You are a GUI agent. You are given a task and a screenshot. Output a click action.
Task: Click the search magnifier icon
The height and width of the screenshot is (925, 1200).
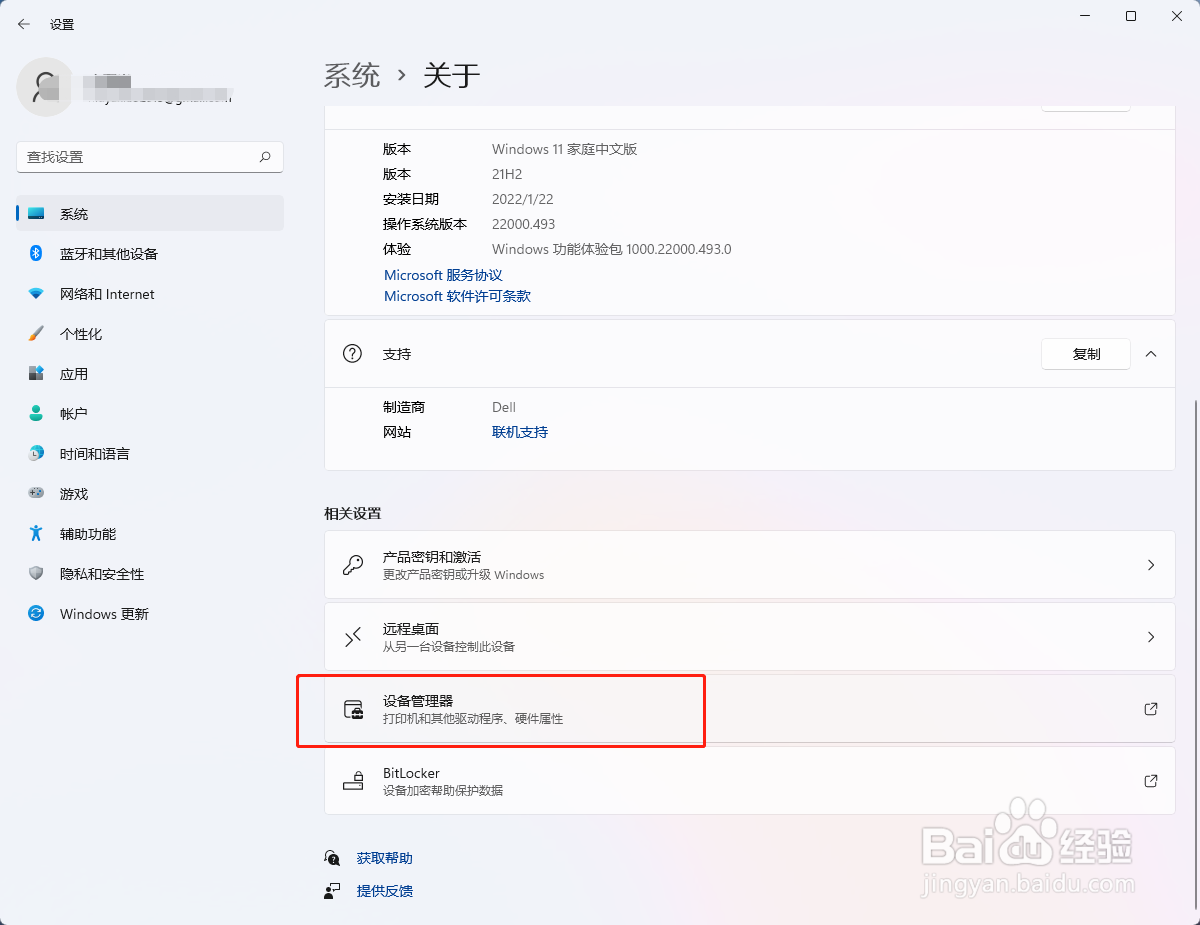tap(265, 157)
